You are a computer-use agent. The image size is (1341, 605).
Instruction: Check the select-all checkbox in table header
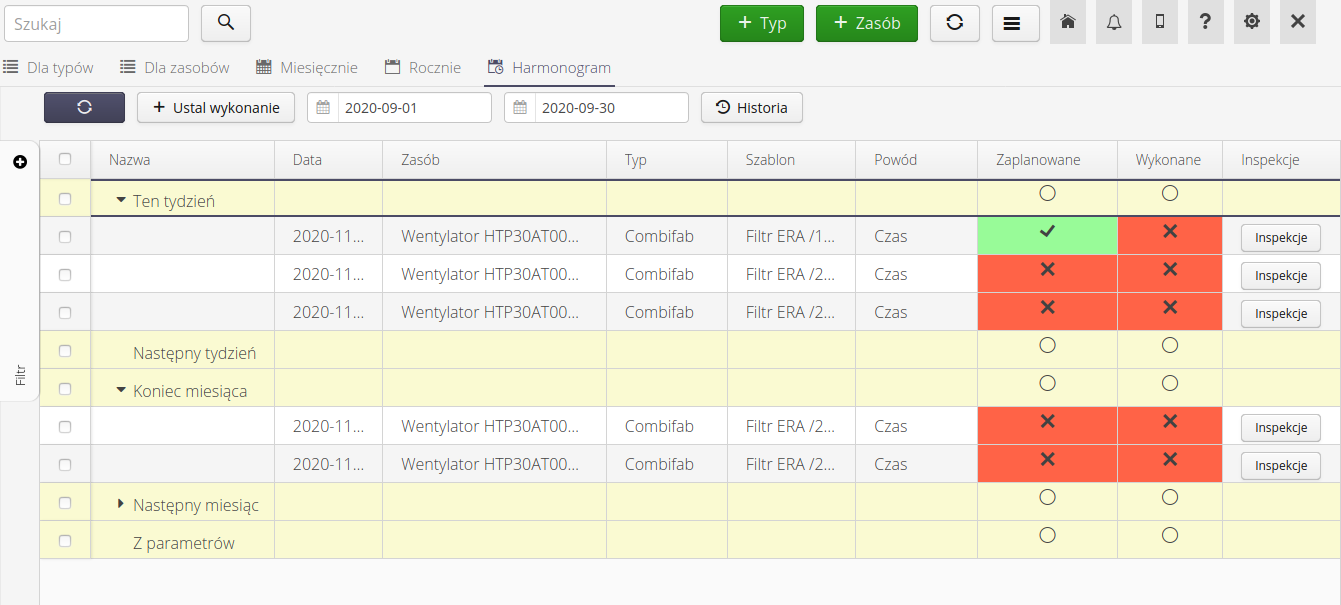65,159
